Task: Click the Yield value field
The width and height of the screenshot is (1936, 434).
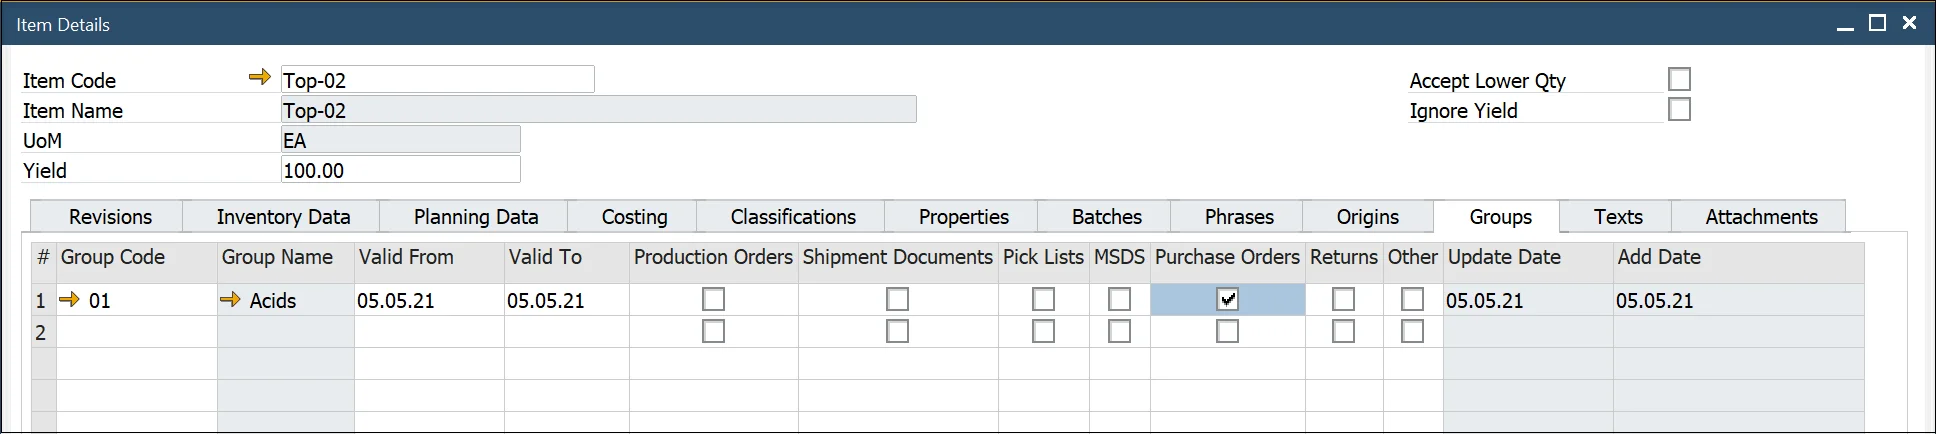Action: pos(400,170)
